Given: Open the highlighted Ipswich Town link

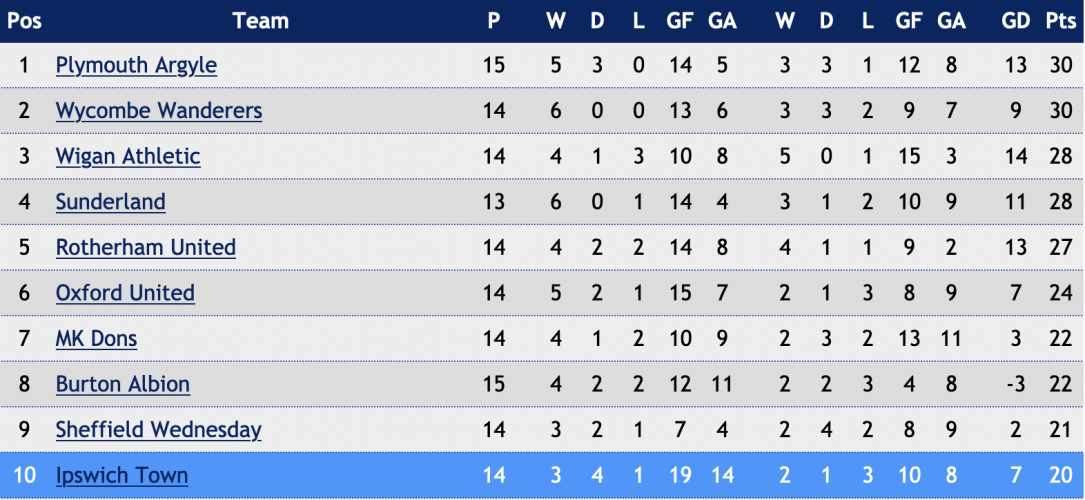Looking at the screenshot, I should tap(122, 476).
